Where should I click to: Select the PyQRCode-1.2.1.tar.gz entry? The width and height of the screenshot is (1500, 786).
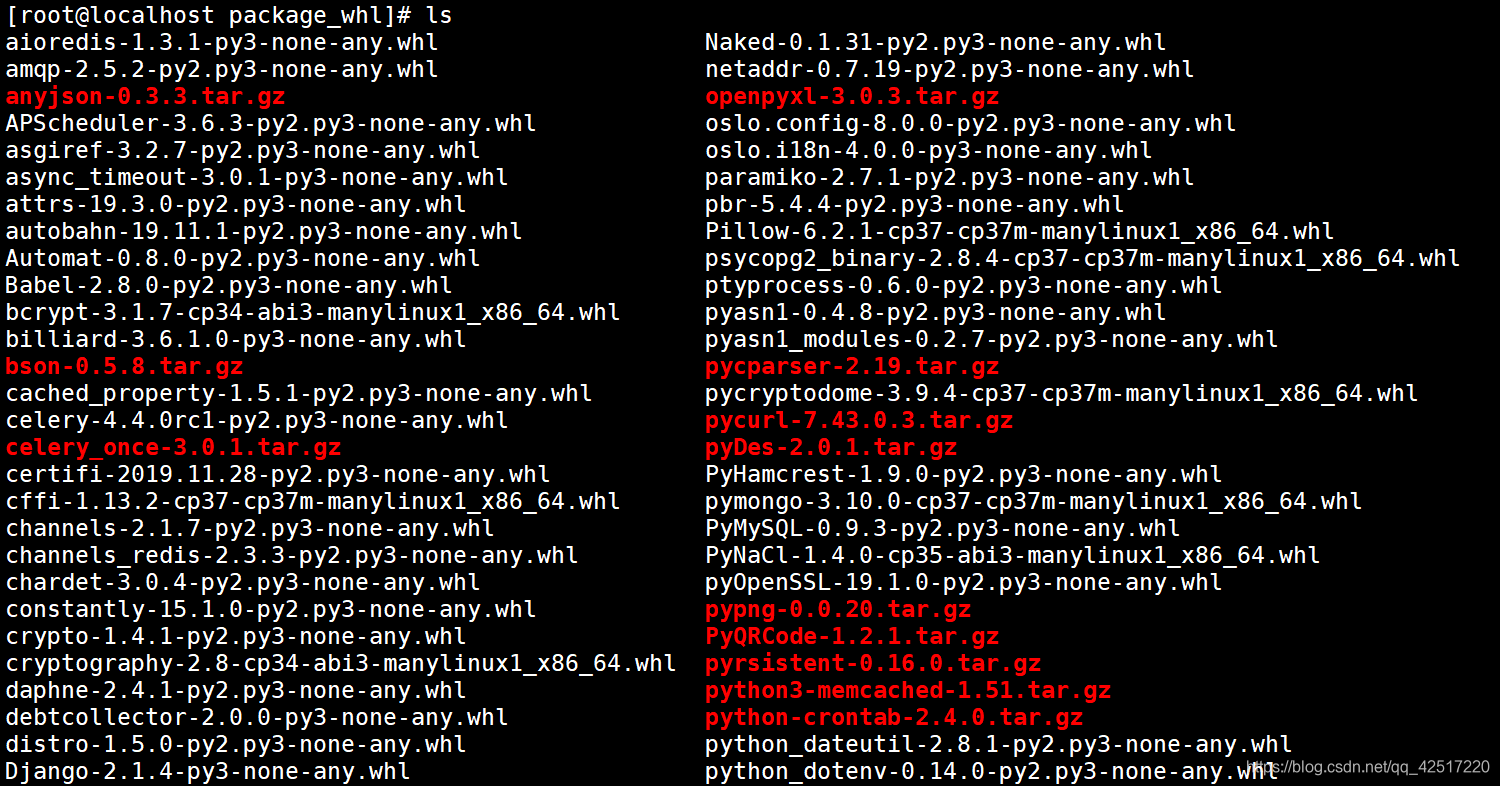pos(850,637)
